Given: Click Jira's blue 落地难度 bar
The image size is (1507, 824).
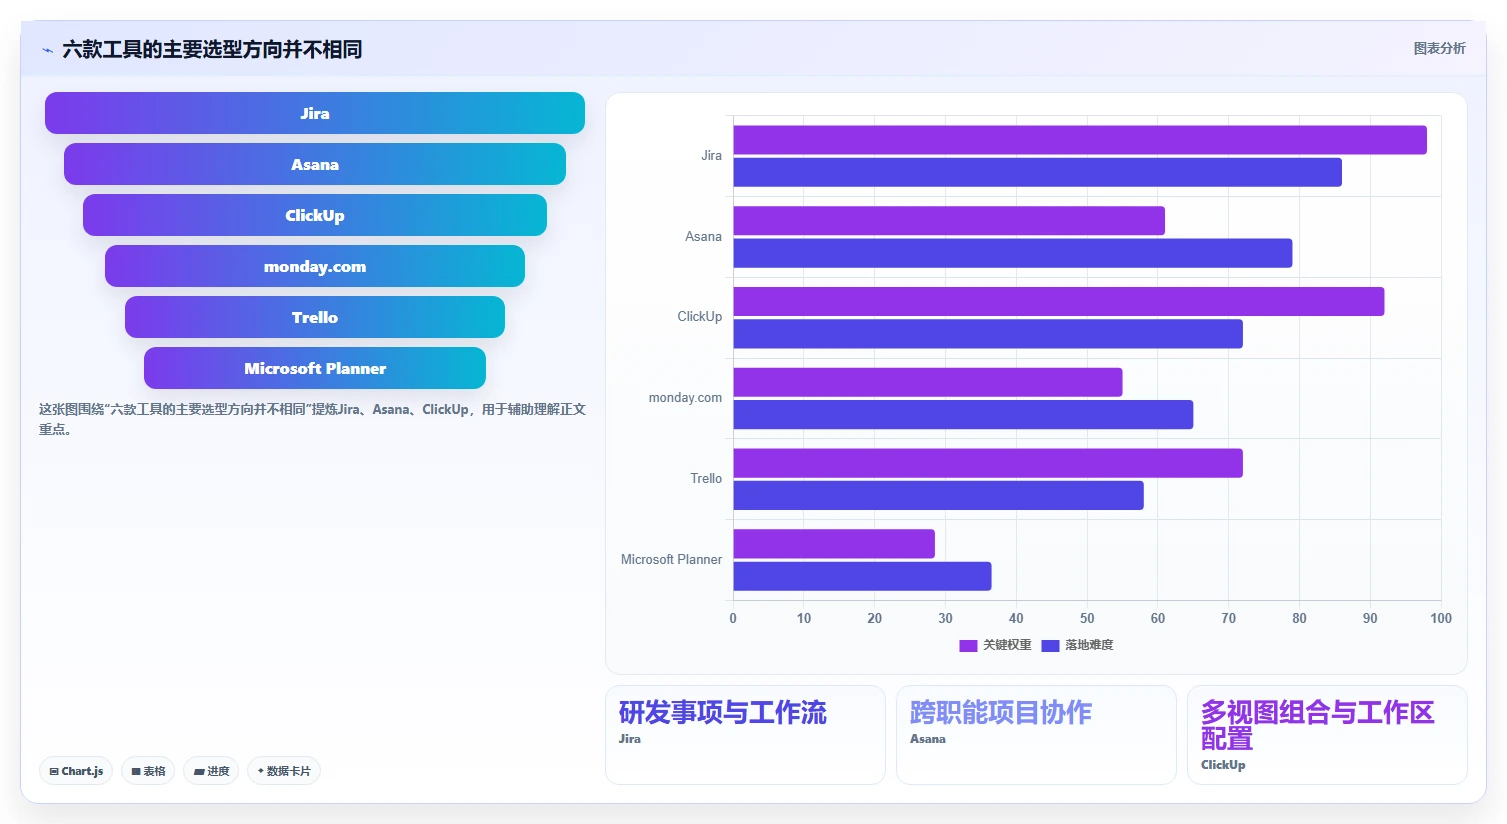Looking at the screenshot, I should (x=1037, y=172).
